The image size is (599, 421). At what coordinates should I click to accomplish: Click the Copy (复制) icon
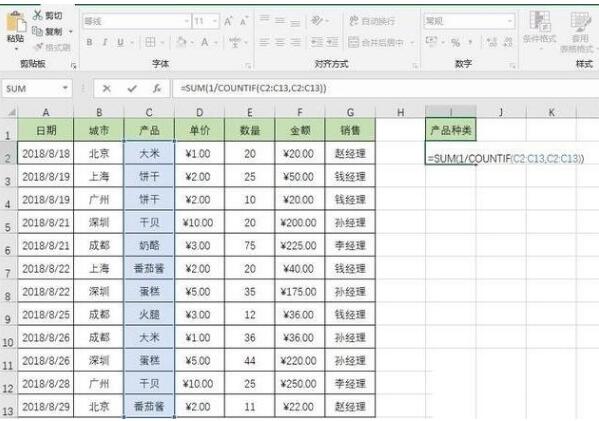click(37, 31)
